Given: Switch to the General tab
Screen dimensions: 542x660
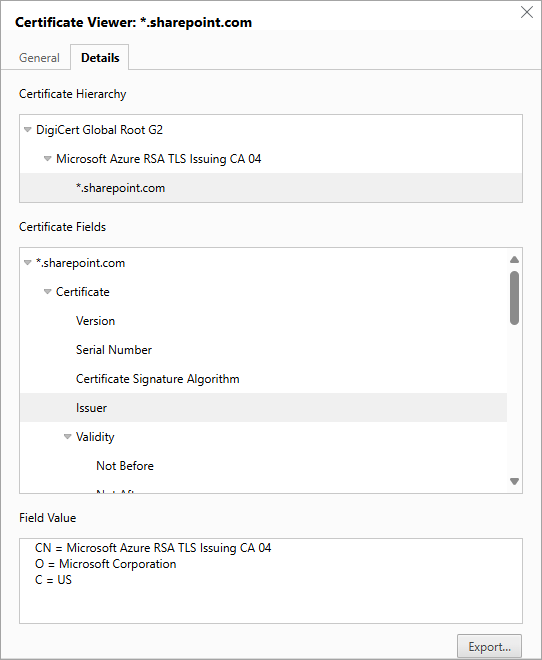Looking at the screenshot, I should pyautogui.click(x=39, y=58).
